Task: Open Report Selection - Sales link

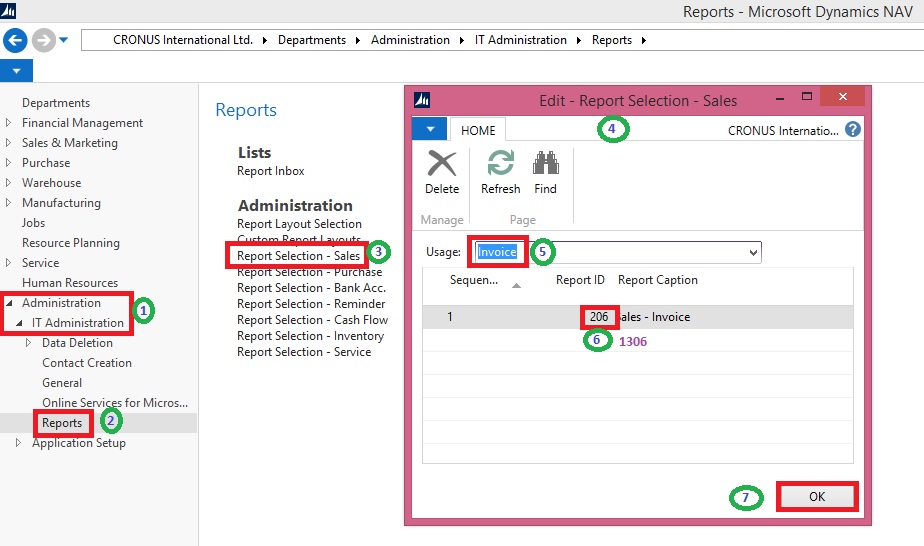Action: click(x=298, y=256)
